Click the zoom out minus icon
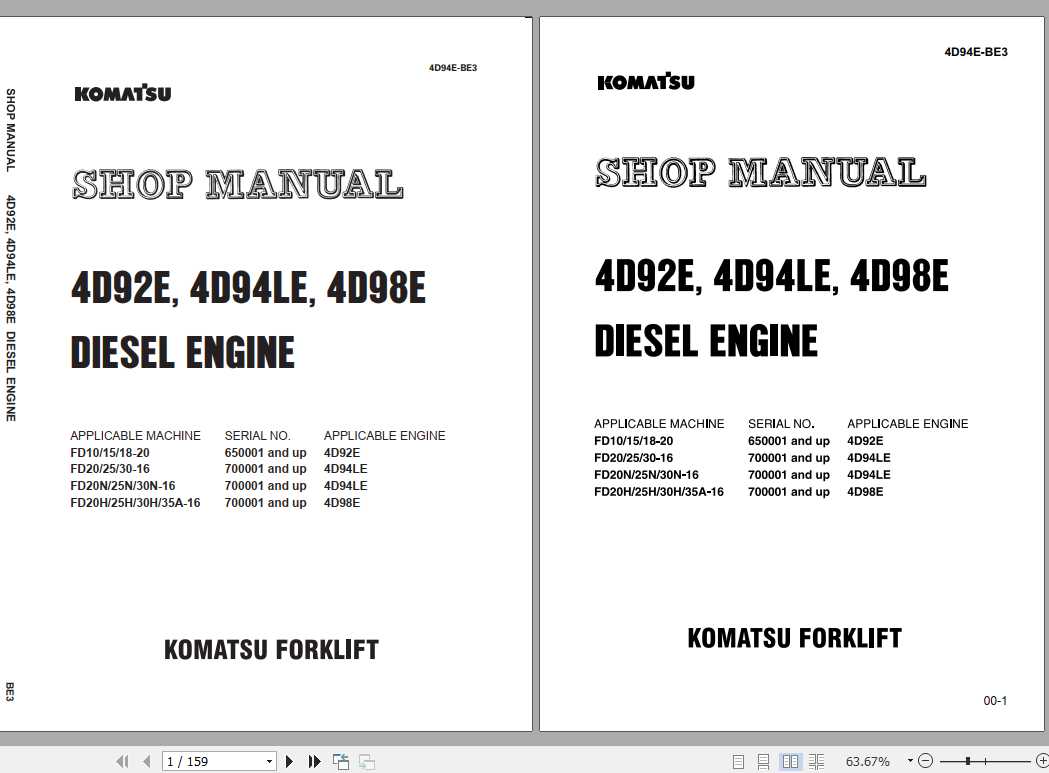 (x=925, y=761)
